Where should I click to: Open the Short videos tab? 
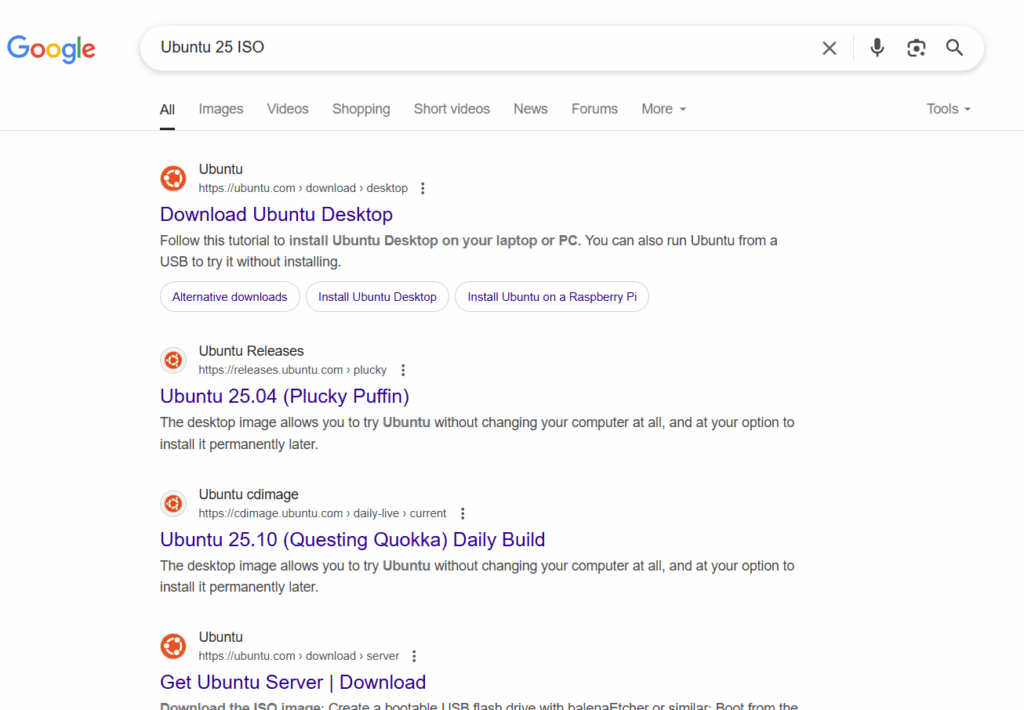(452, 109)
